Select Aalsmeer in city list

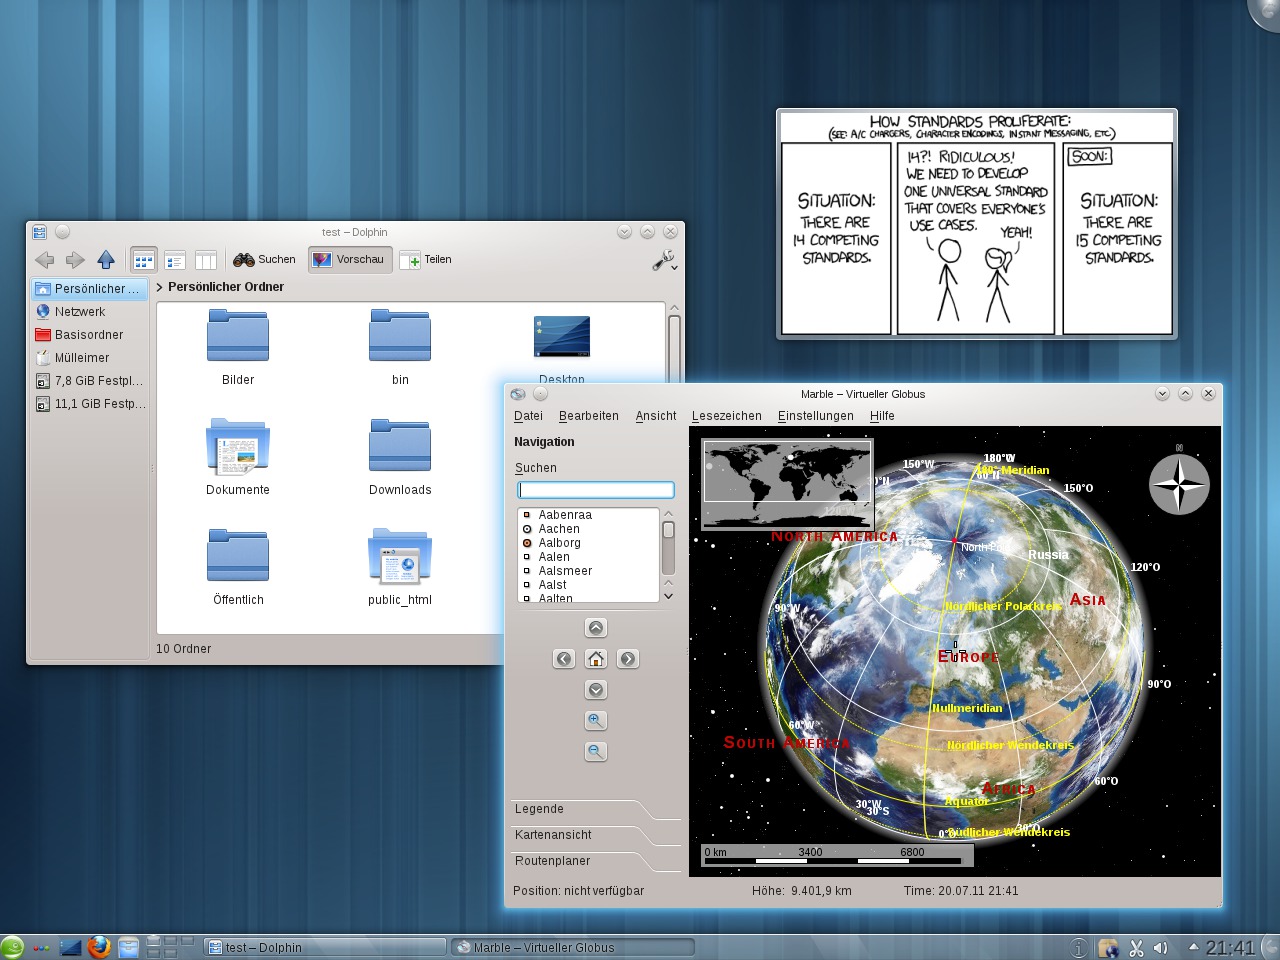(565, 571)
